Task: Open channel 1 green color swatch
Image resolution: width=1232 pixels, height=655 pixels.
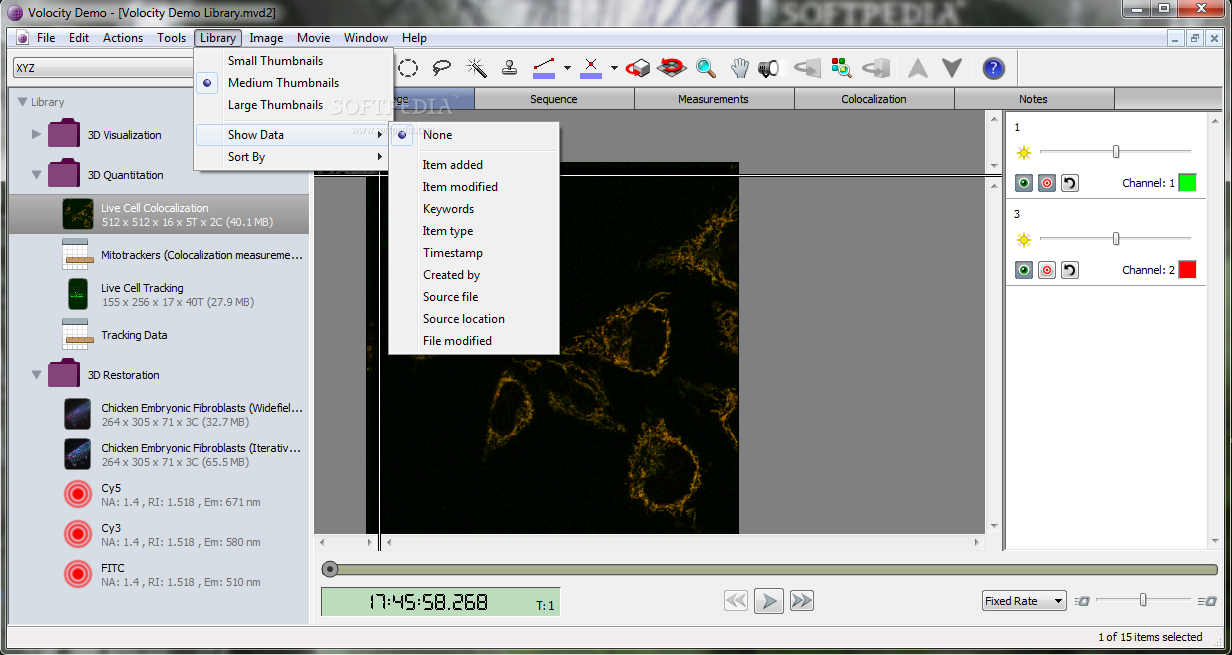Action: [x=1187, y=183]
